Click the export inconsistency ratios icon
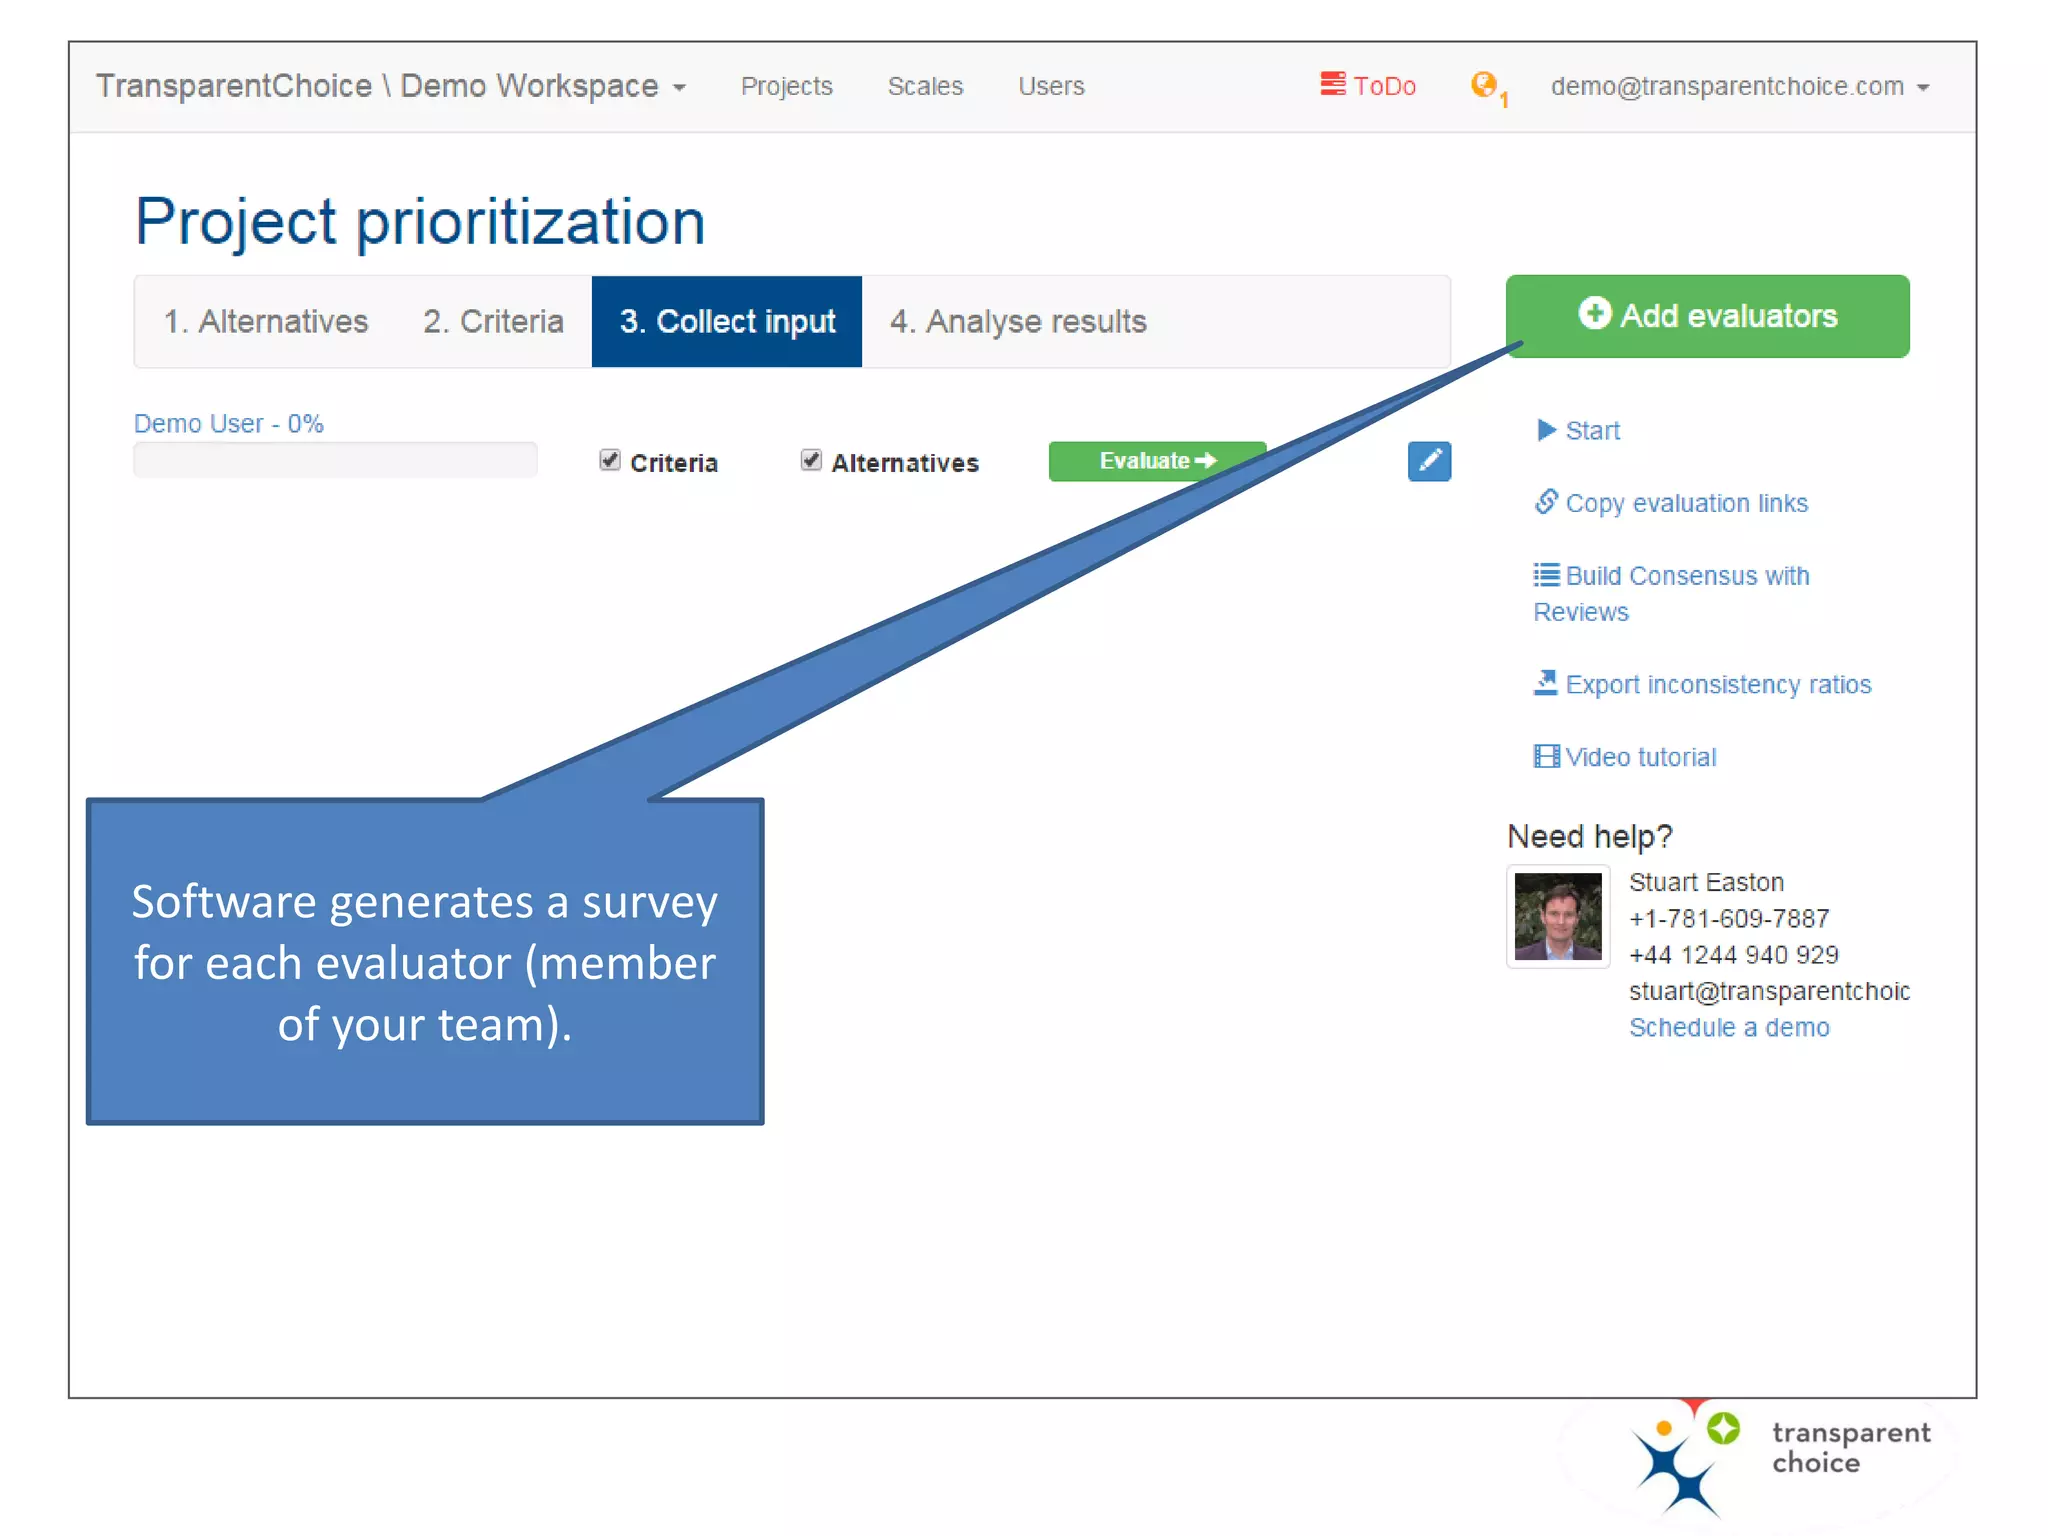Screen dimensions: 2048x1536 pos(1546,683)
